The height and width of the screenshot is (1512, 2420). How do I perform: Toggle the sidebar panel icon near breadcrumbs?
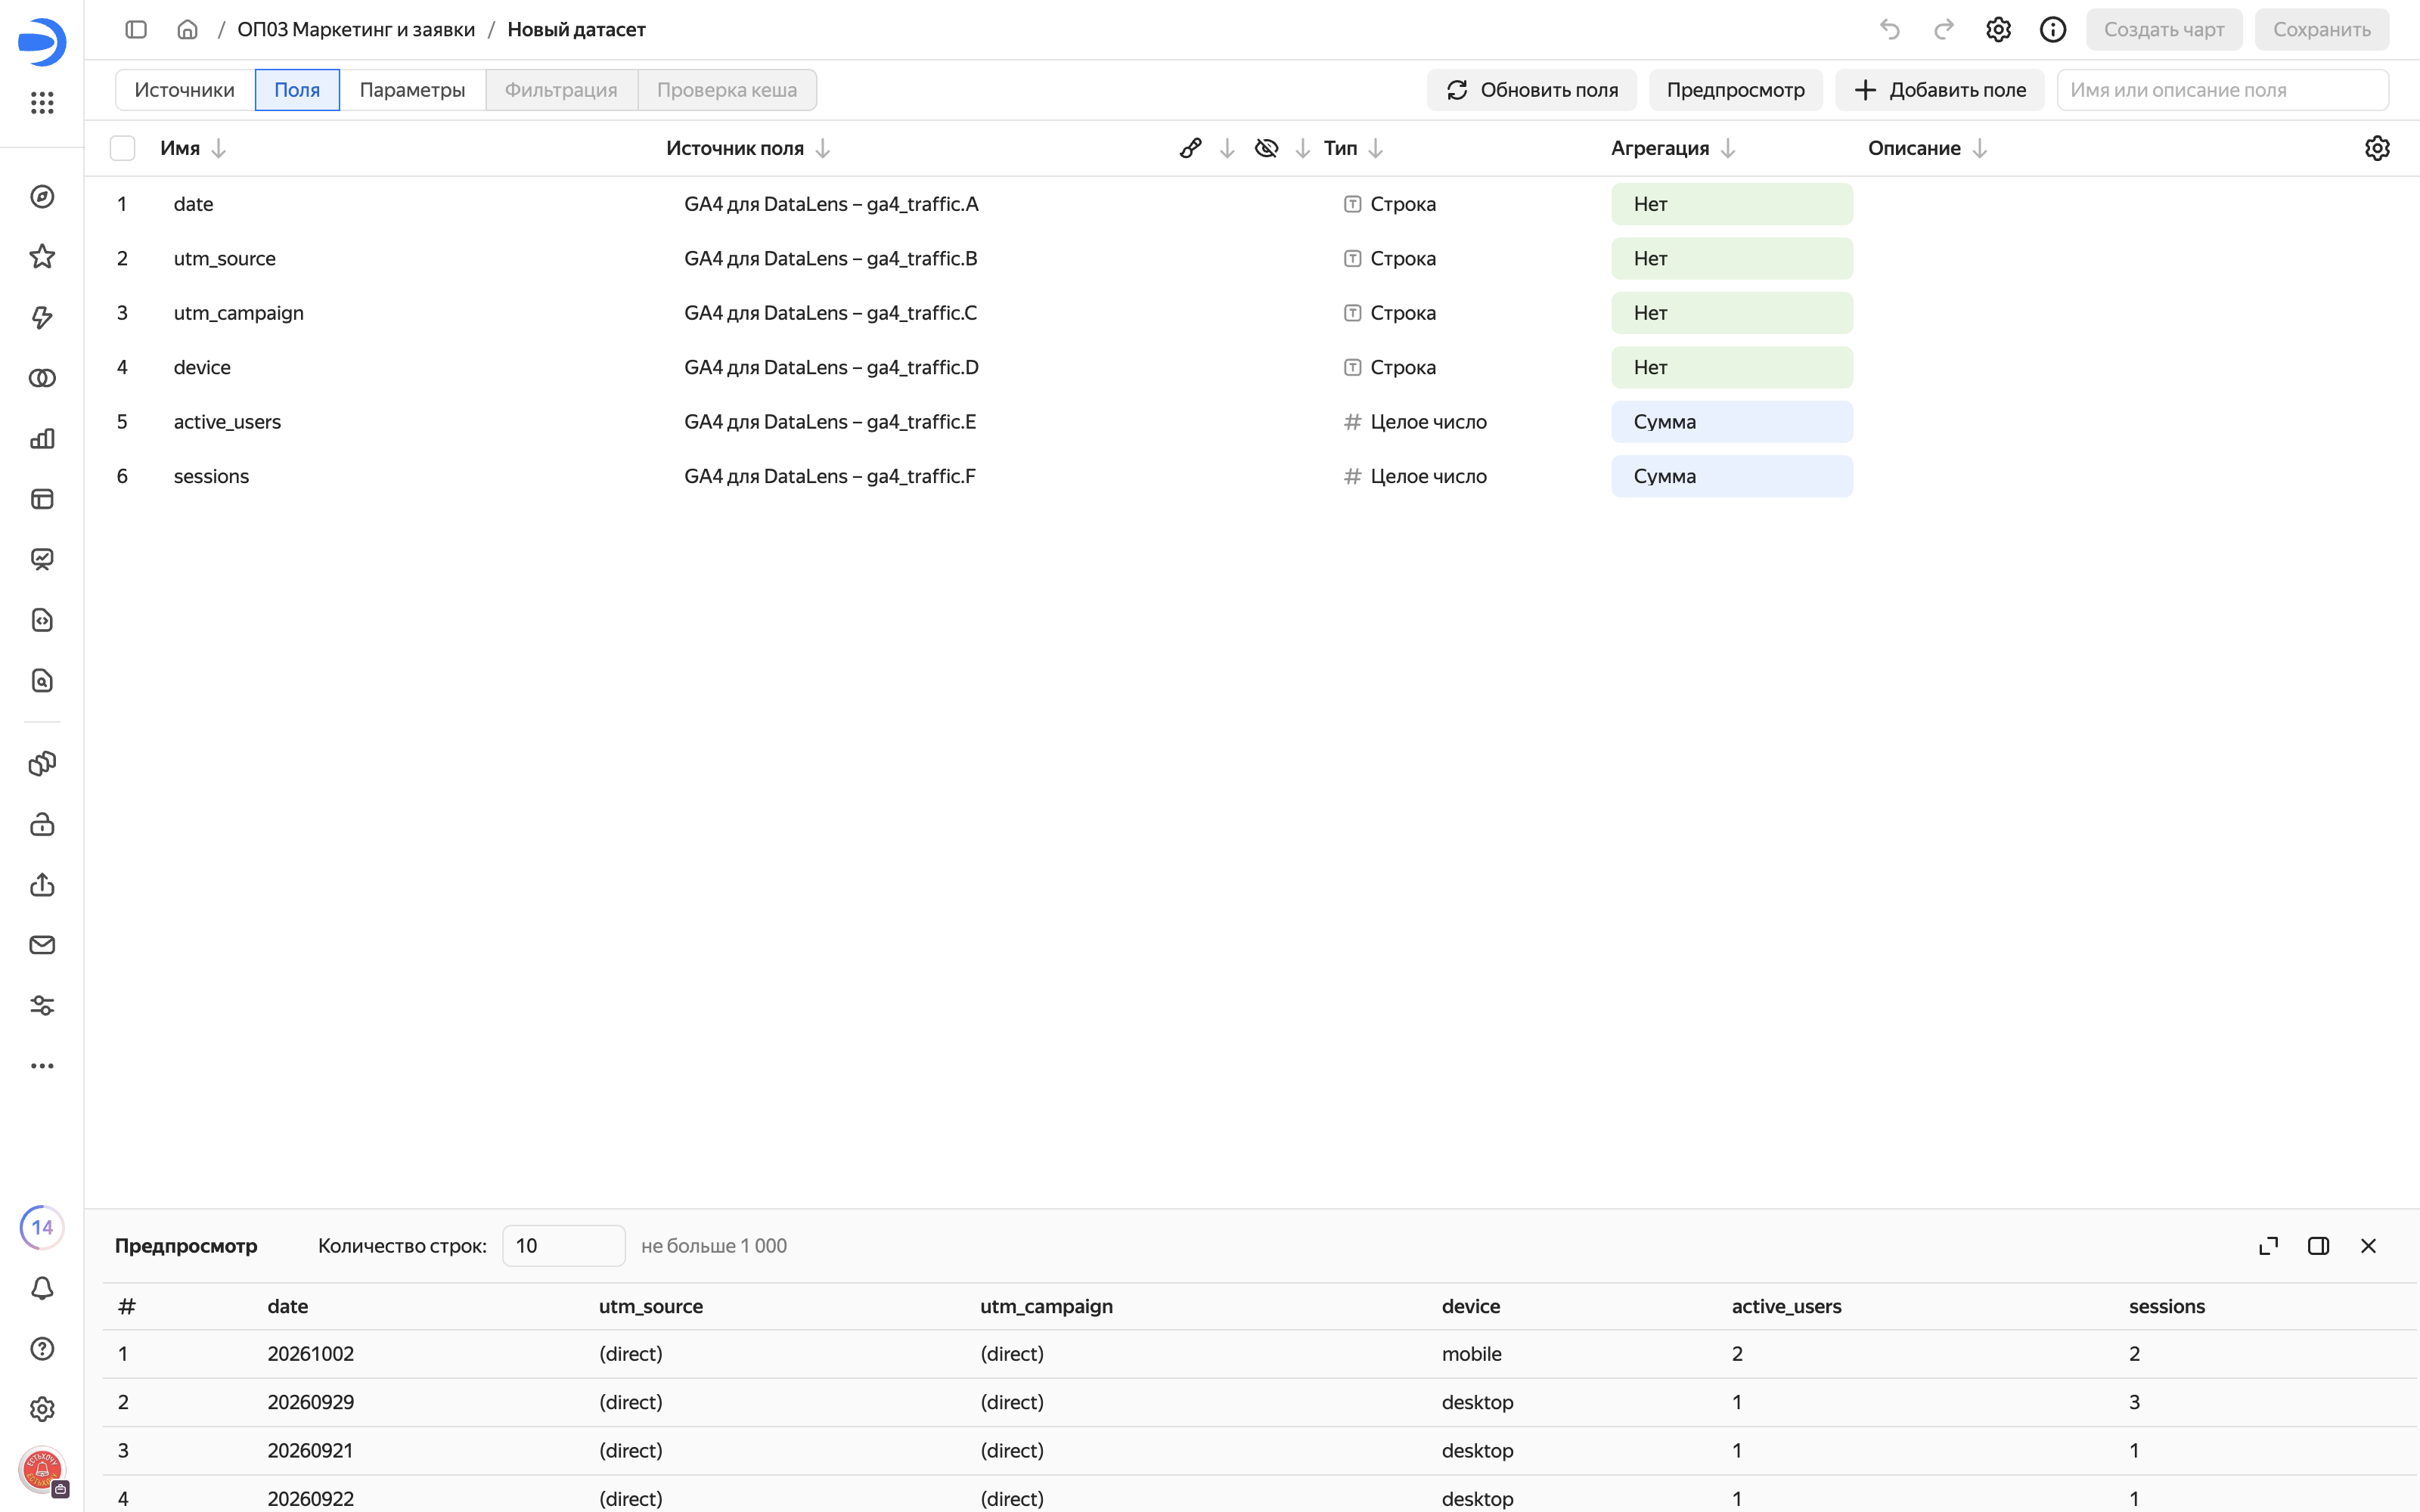(136, 29)
